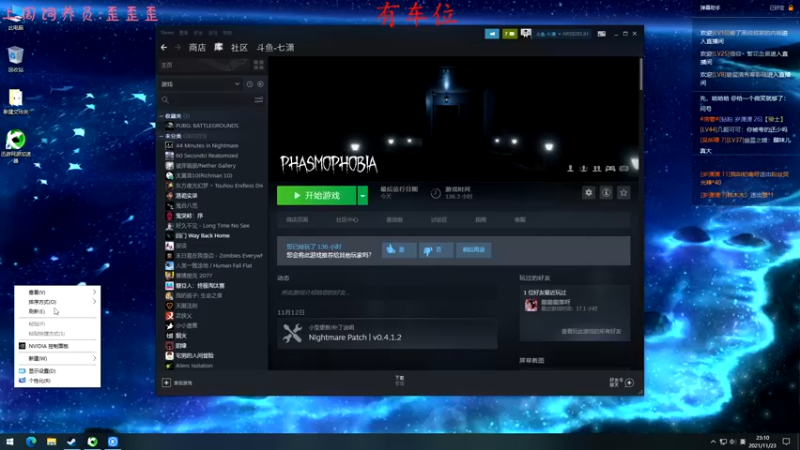The width and height of the screenshot is (800, 450).
Task: Expand play options arrow beside 开始游戏
Action: click(362, 195)
